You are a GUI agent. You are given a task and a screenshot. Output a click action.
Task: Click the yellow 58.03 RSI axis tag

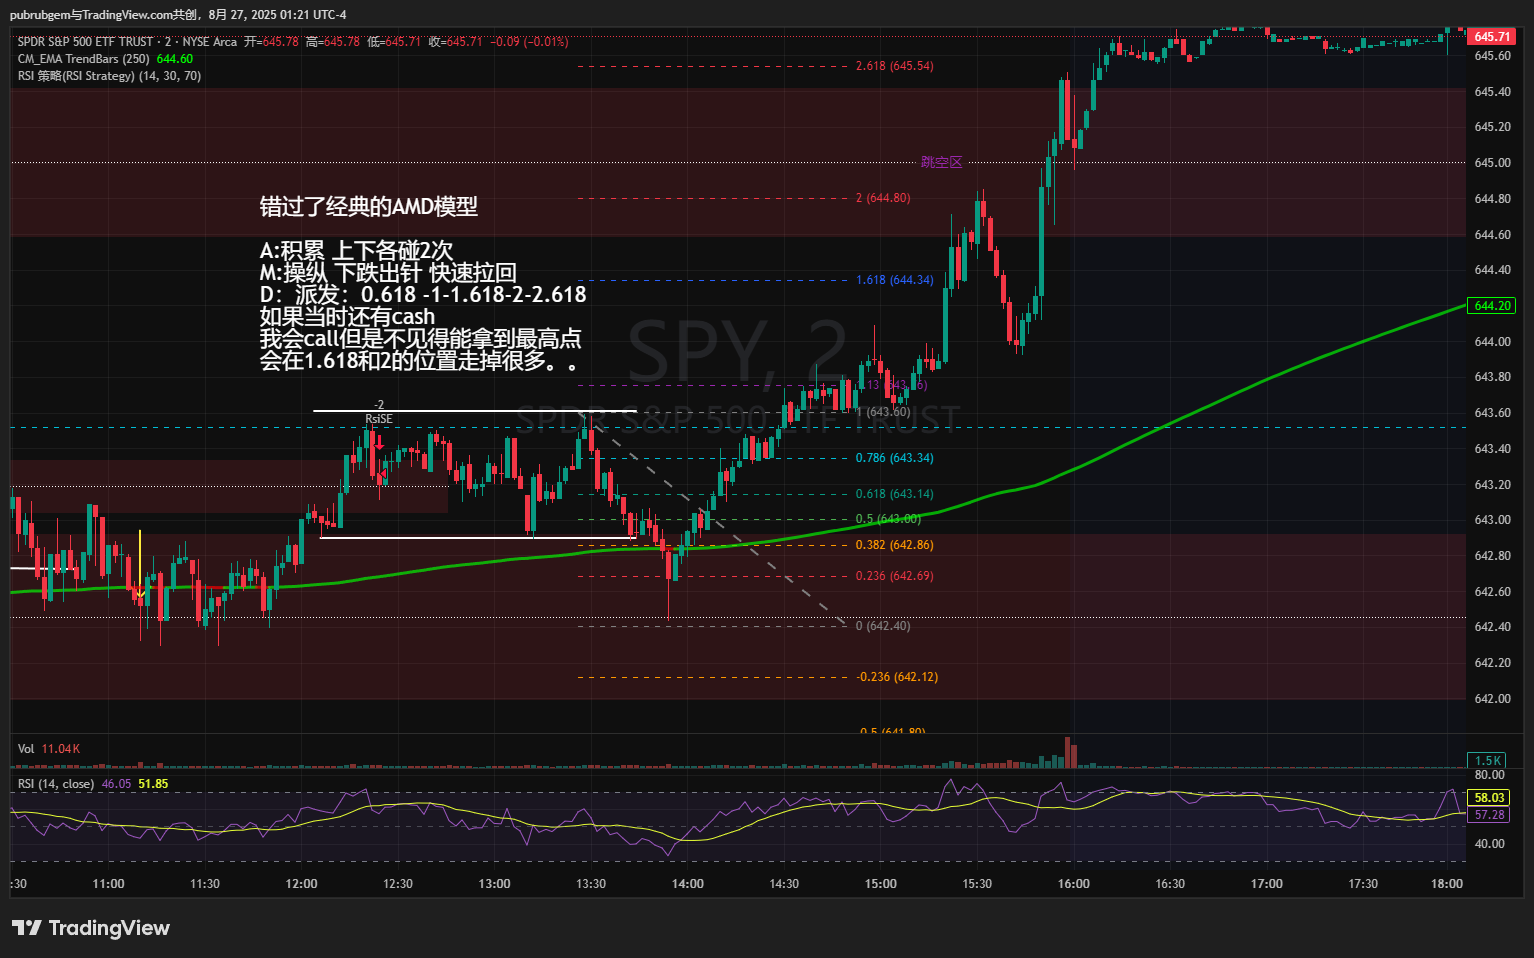pyautogui.click(x=1489, y=798)
